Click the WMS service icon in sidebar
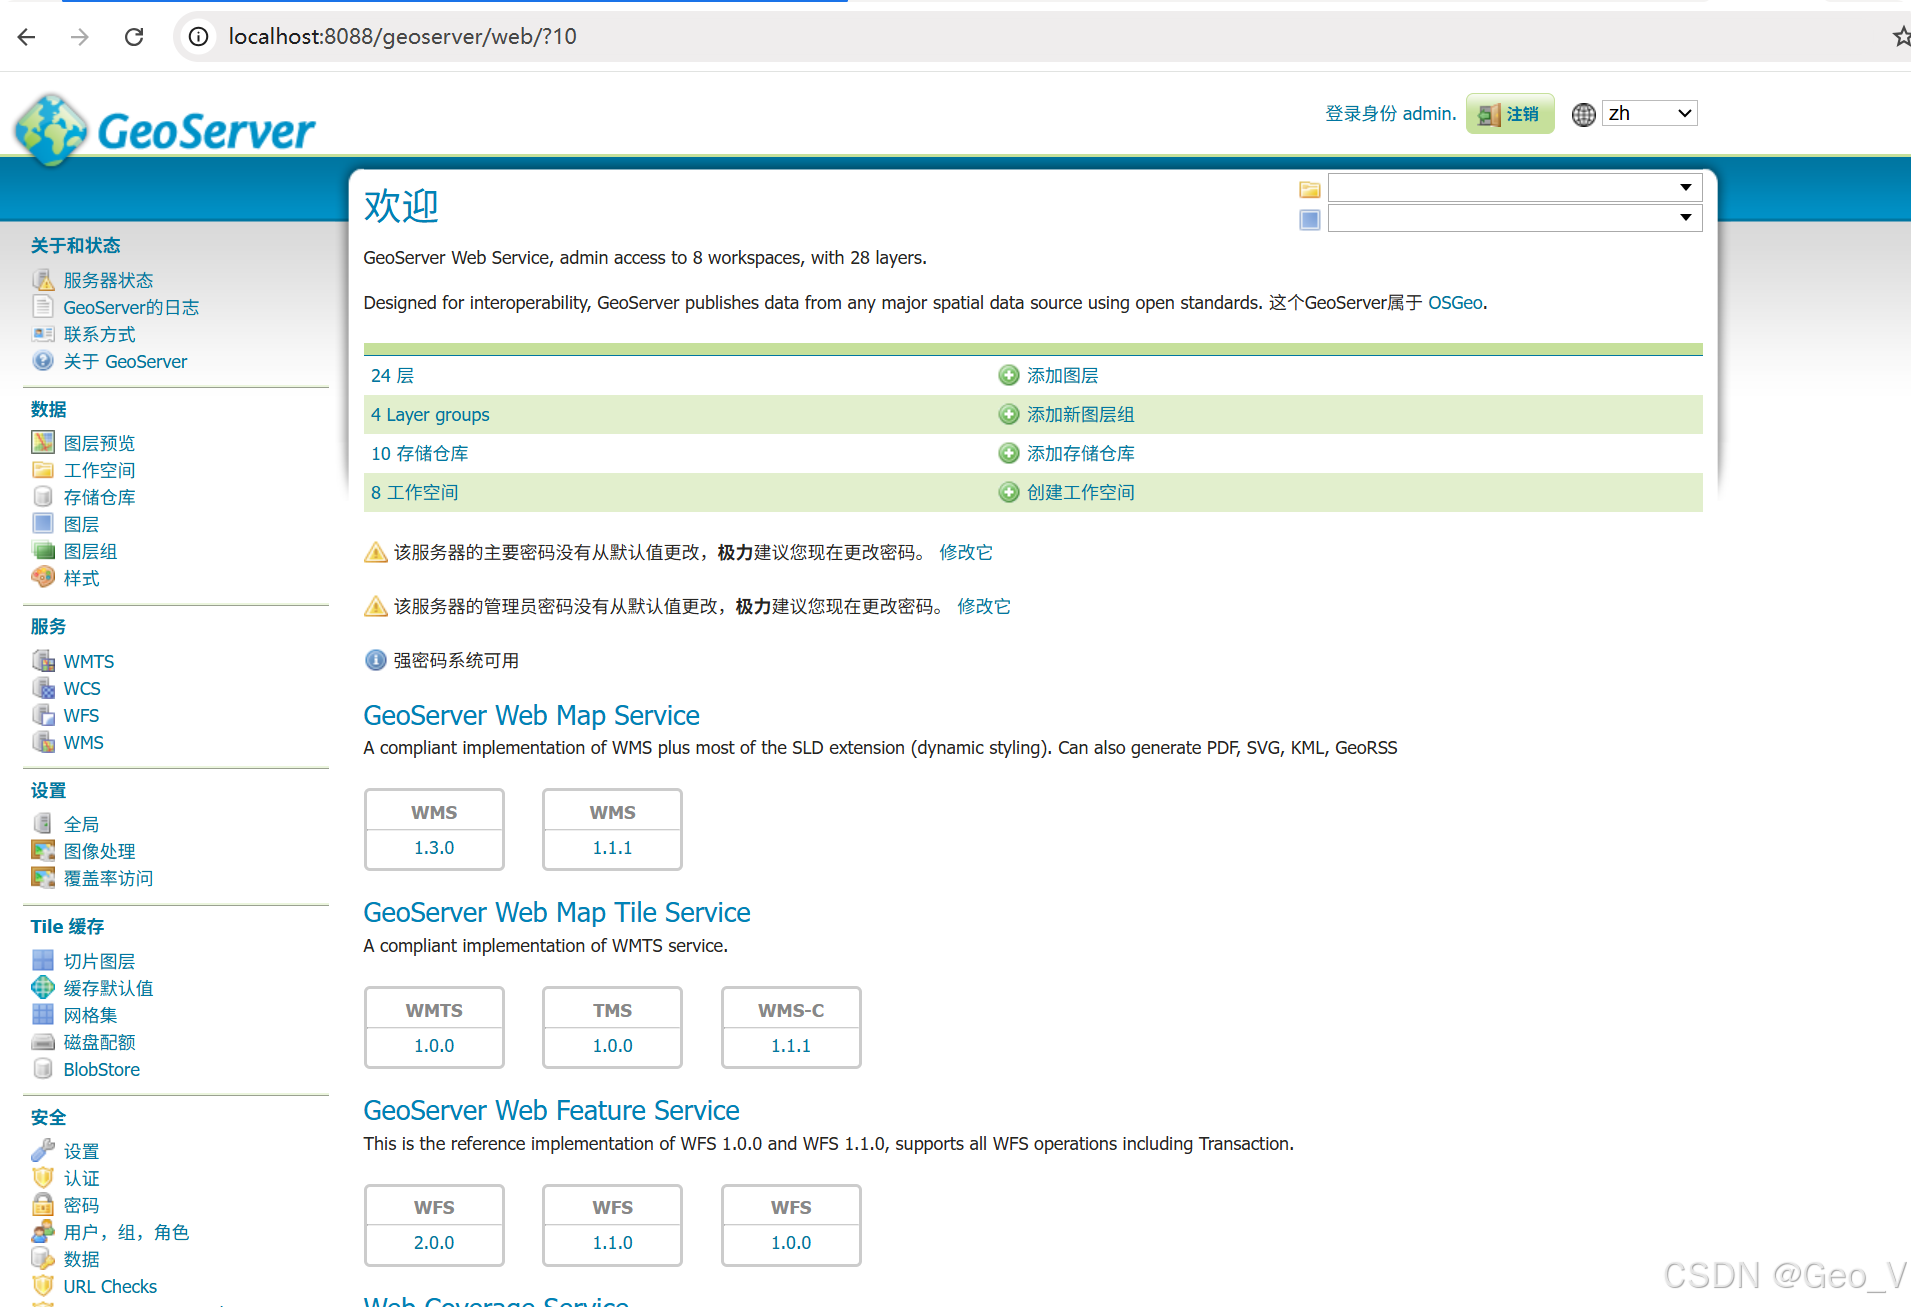 [43, 742]
